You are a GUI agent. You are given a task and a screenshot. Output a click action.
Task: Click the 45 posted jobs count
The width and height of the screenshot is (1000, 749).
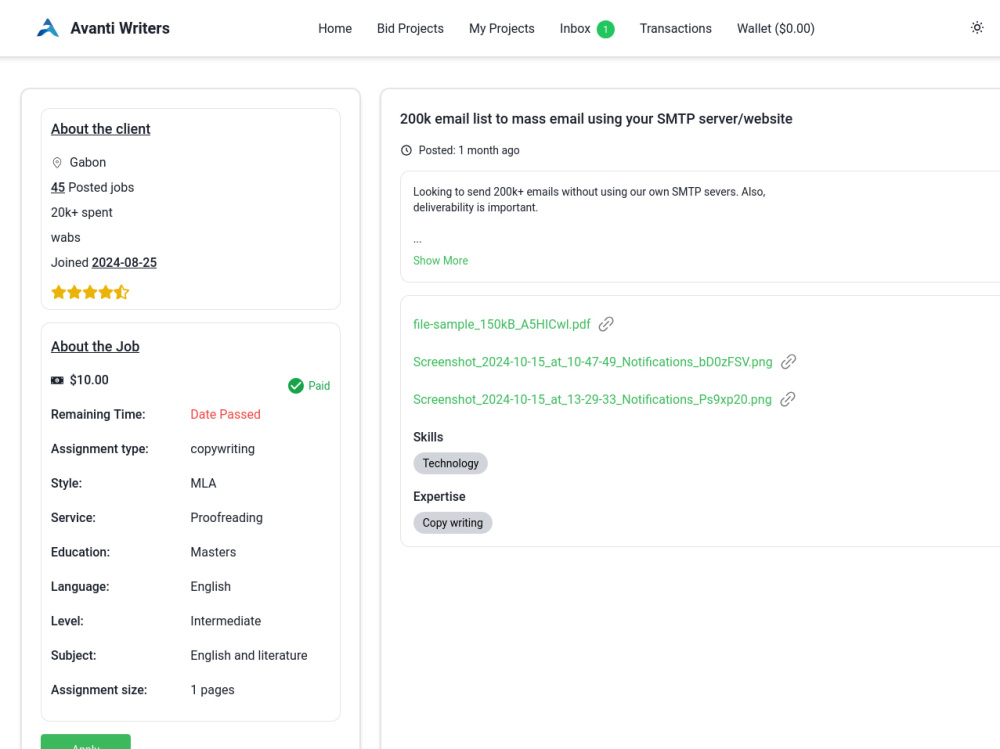point(57,188)
